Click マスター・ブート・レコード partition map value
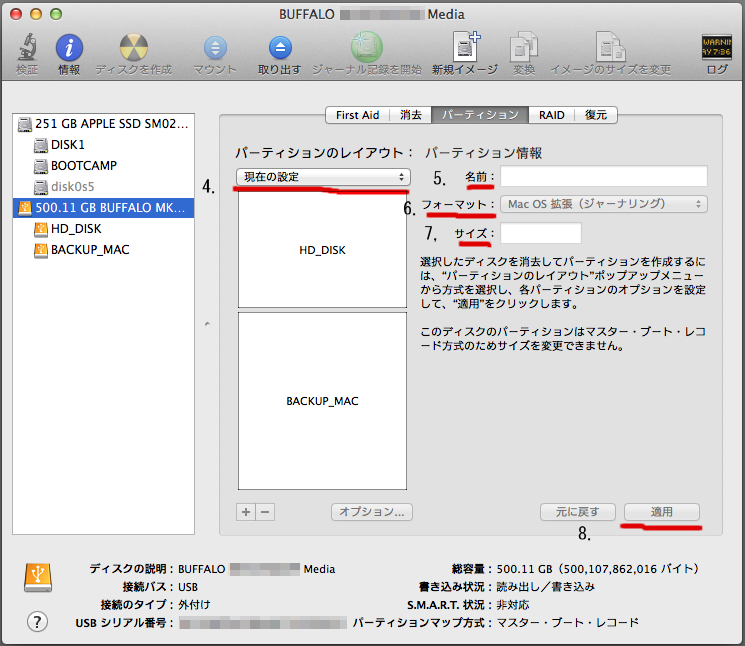This screenshot has width=745, height=646. click(567, 622)
